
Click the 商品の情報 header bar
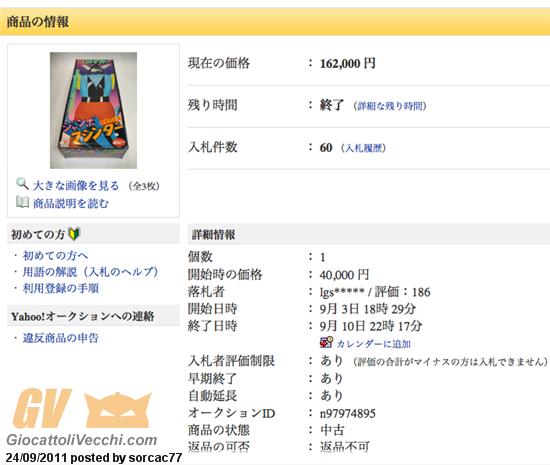tap(275, 22)
